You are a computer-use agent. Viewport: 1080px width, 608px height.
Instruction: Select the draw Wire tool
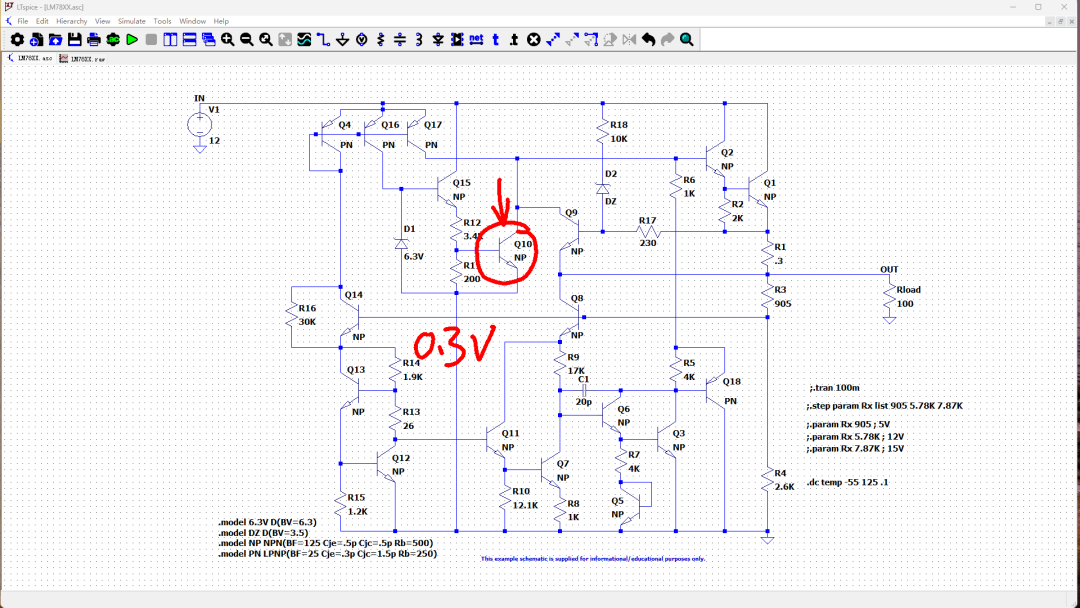323,40
